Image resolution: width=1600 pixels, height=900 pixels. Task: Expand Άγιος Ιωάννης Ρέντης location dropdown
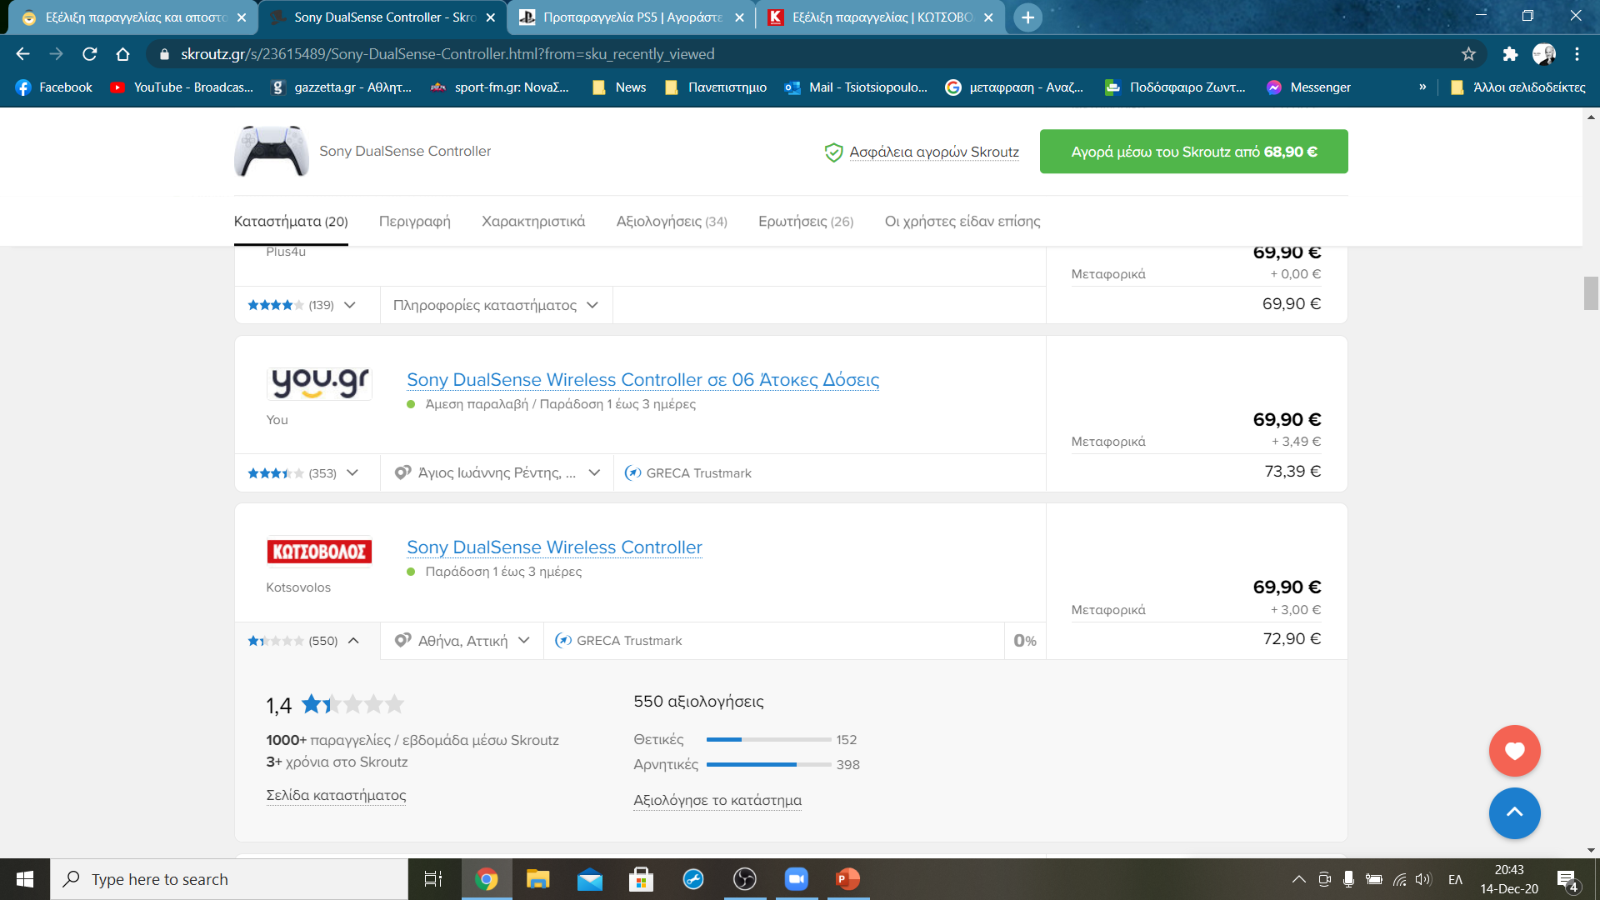point(497,473)
